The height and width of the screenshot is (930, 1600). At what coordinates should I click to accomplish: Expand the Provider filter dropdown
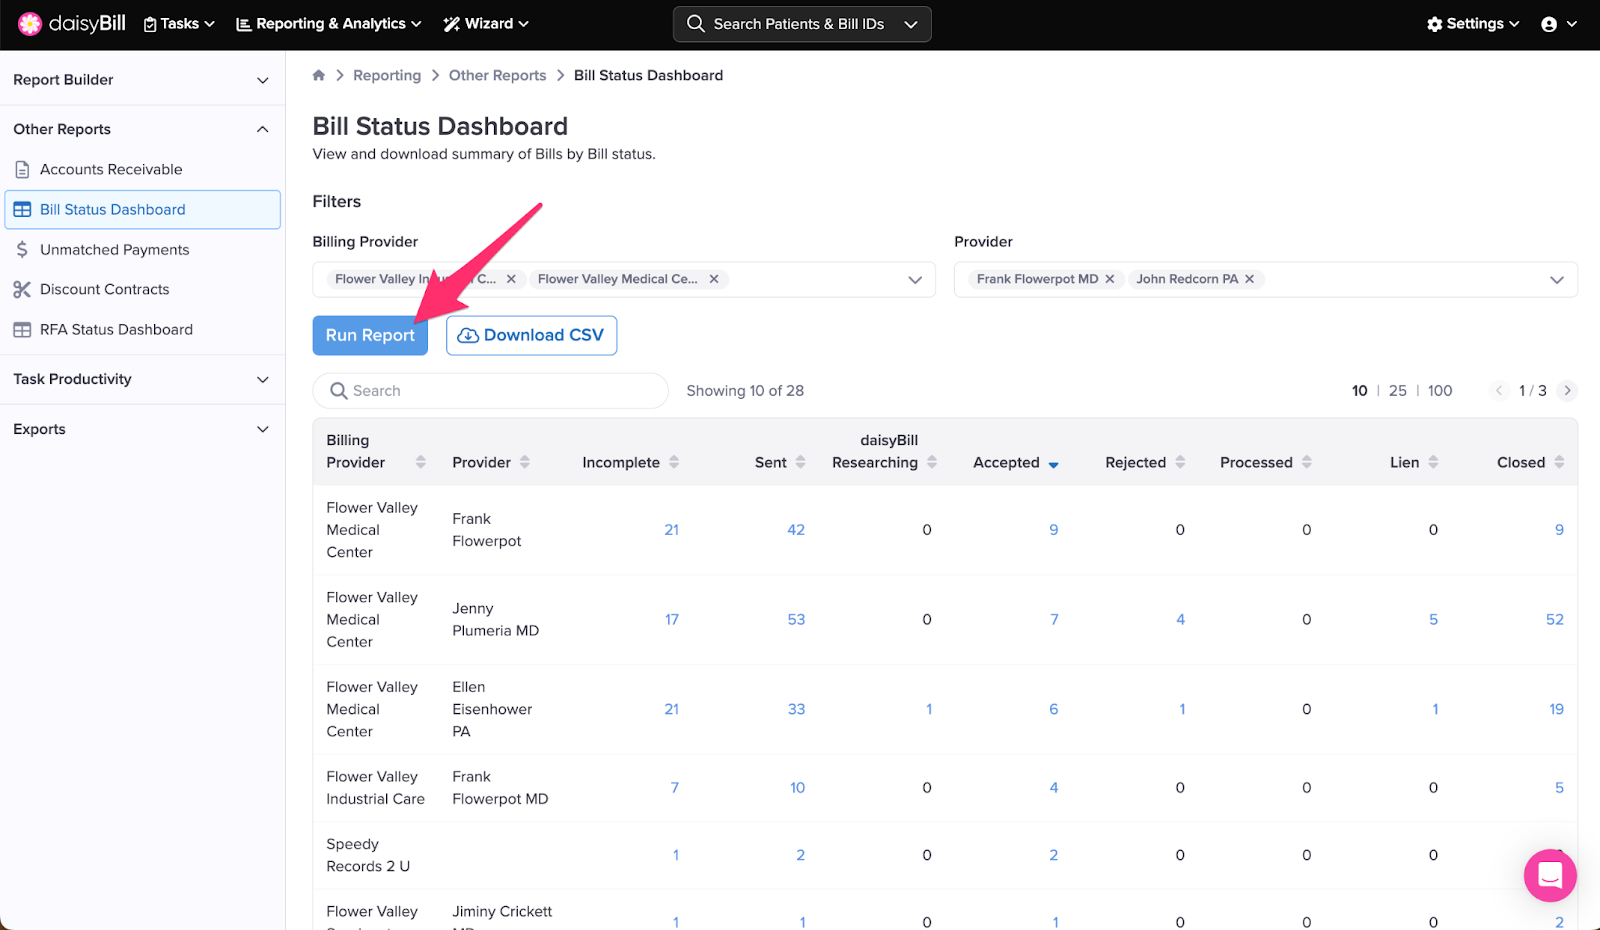1556,280
